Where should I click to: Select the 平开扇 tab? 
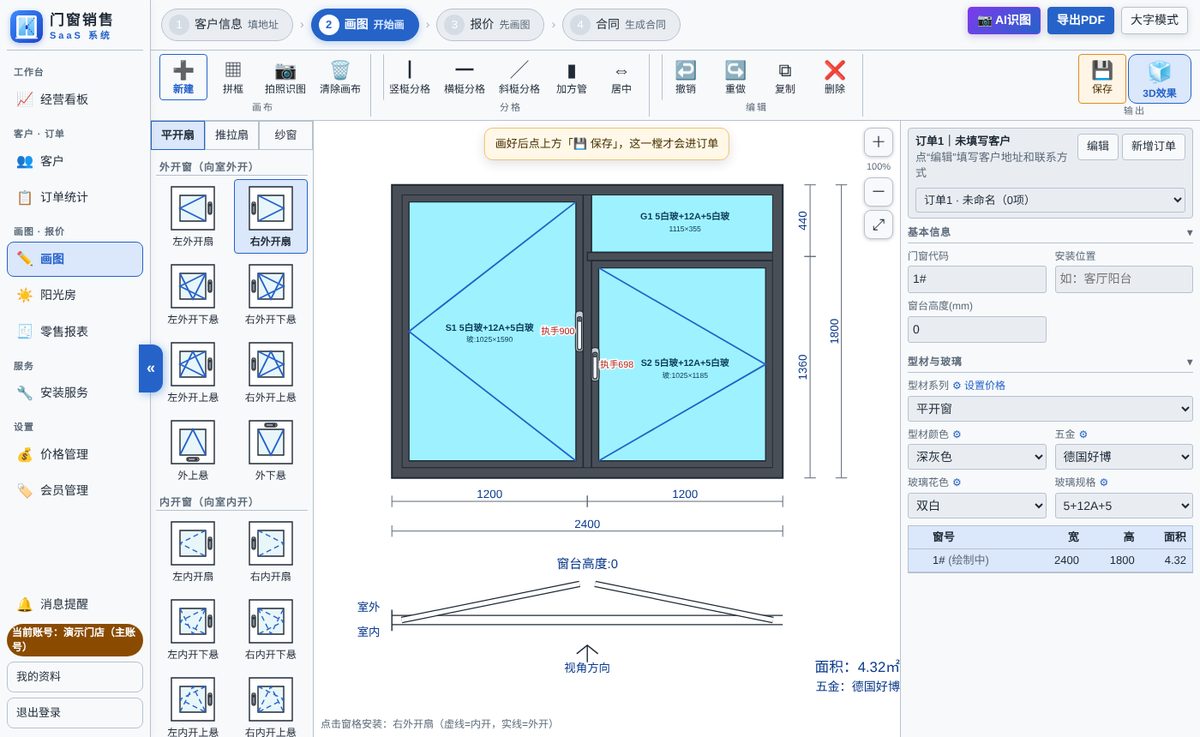[x=178, y=135]
